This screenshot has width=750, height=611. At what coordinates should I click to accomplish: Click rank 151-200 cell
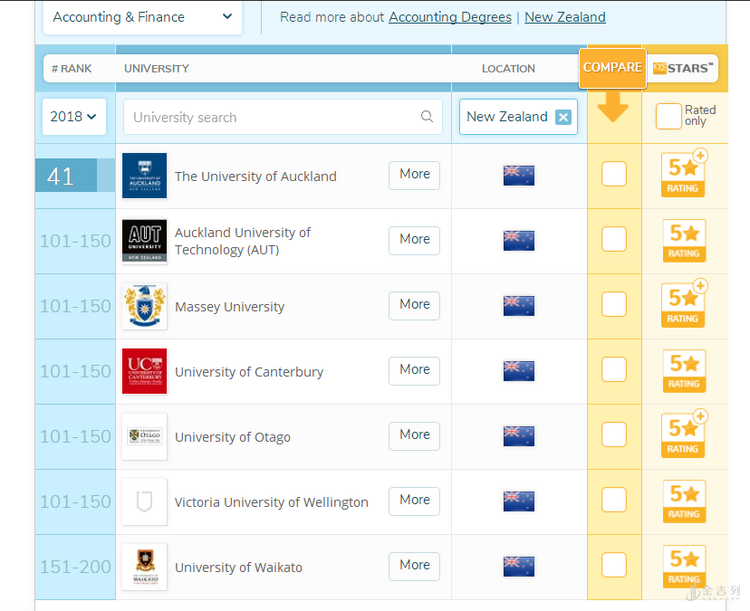(x=75, y=567)
